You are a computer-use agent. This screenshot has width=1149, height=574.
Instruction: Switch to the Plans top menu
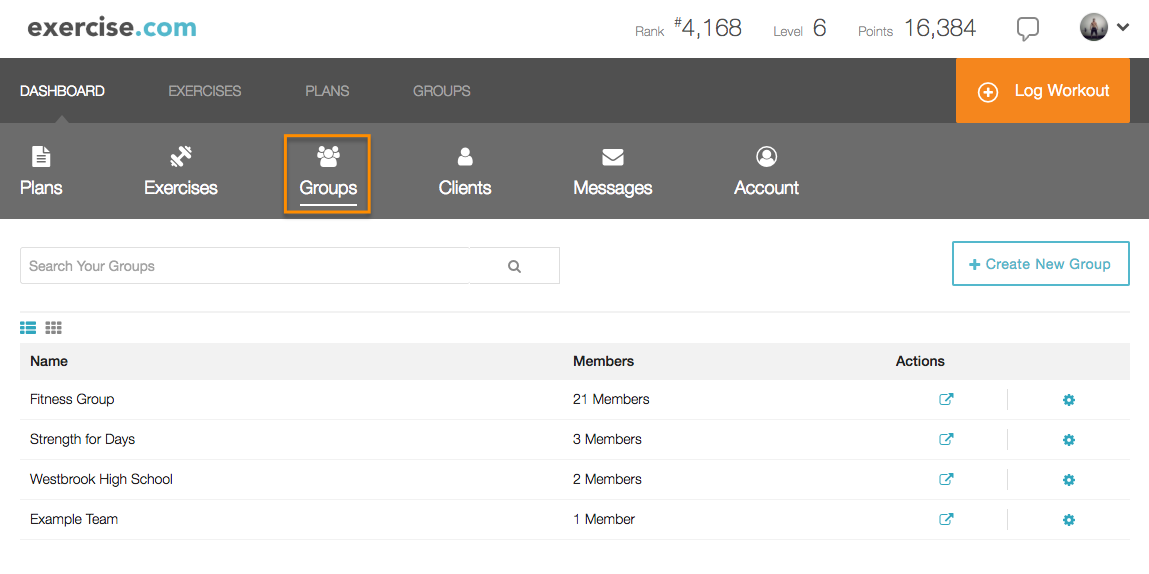[327, 92]
